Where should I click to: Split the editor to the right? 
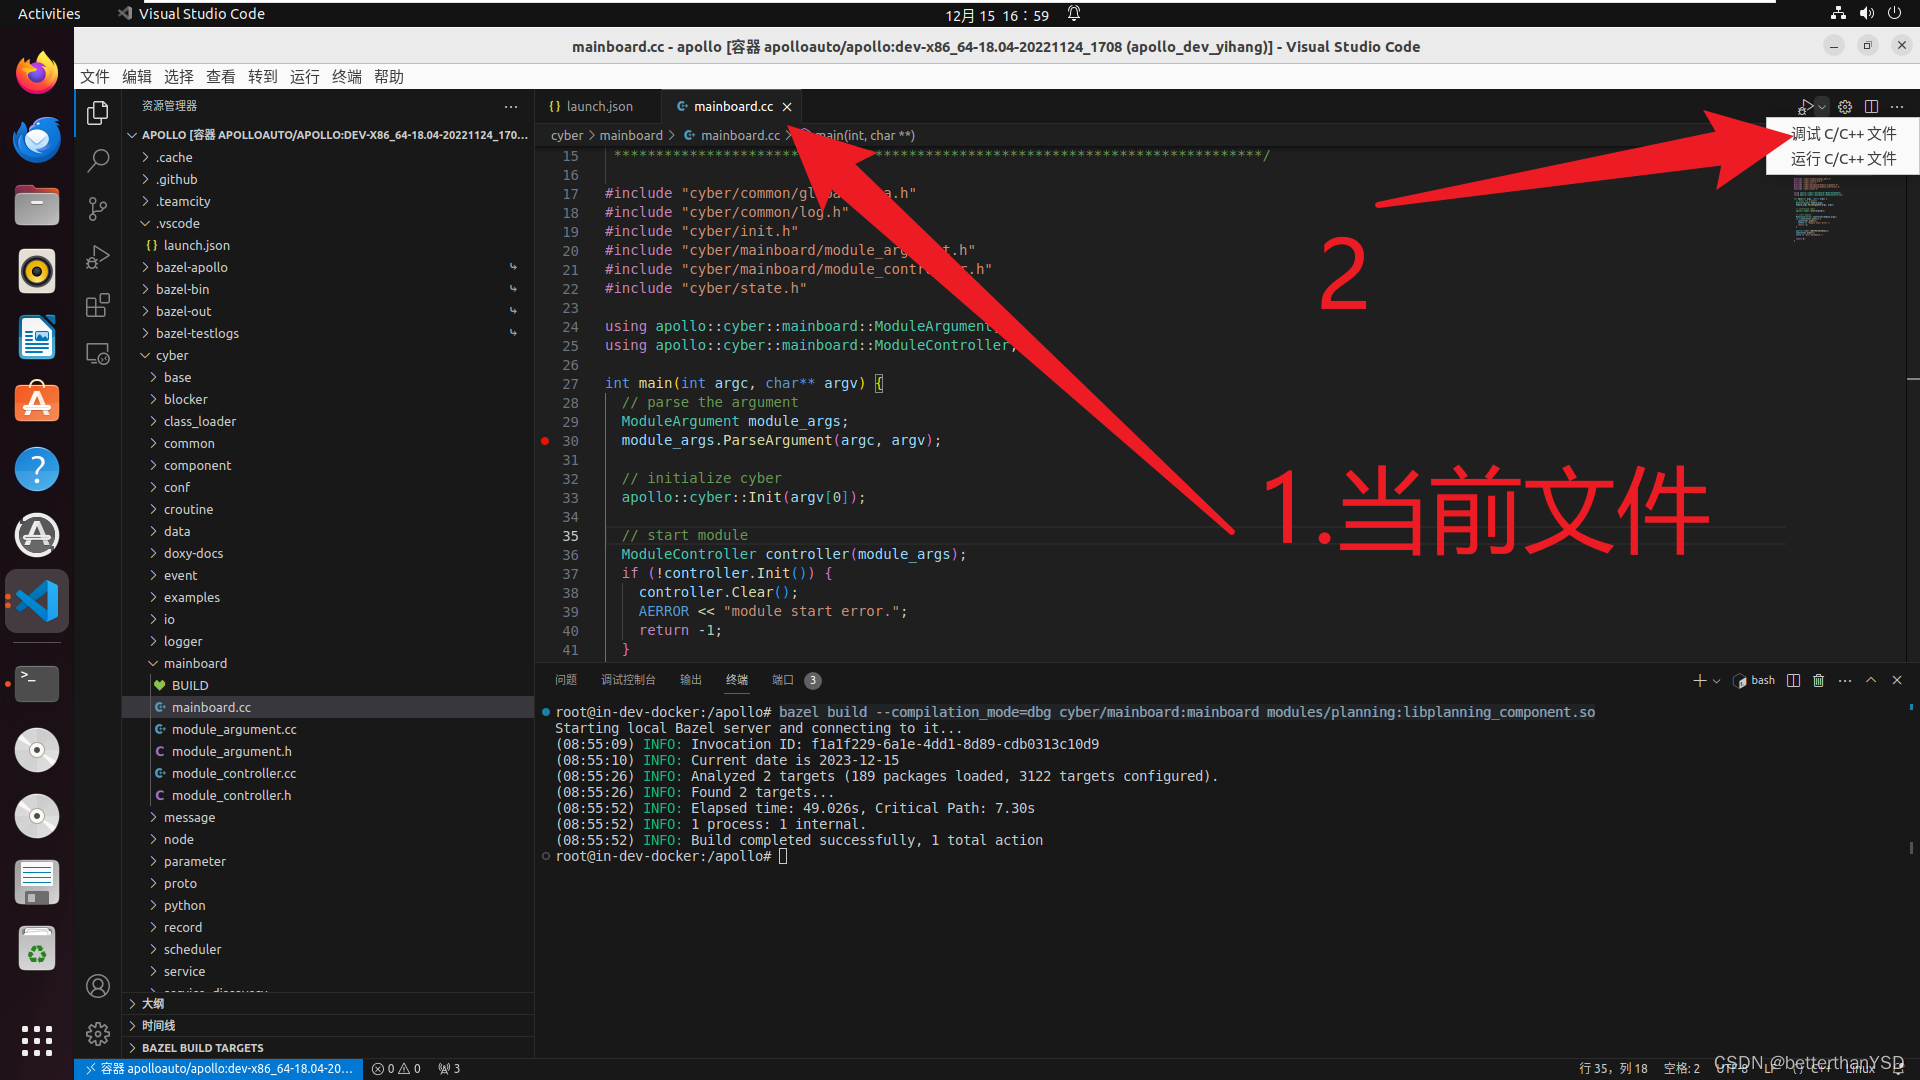pyautogui.click(x=1871, y=106)
